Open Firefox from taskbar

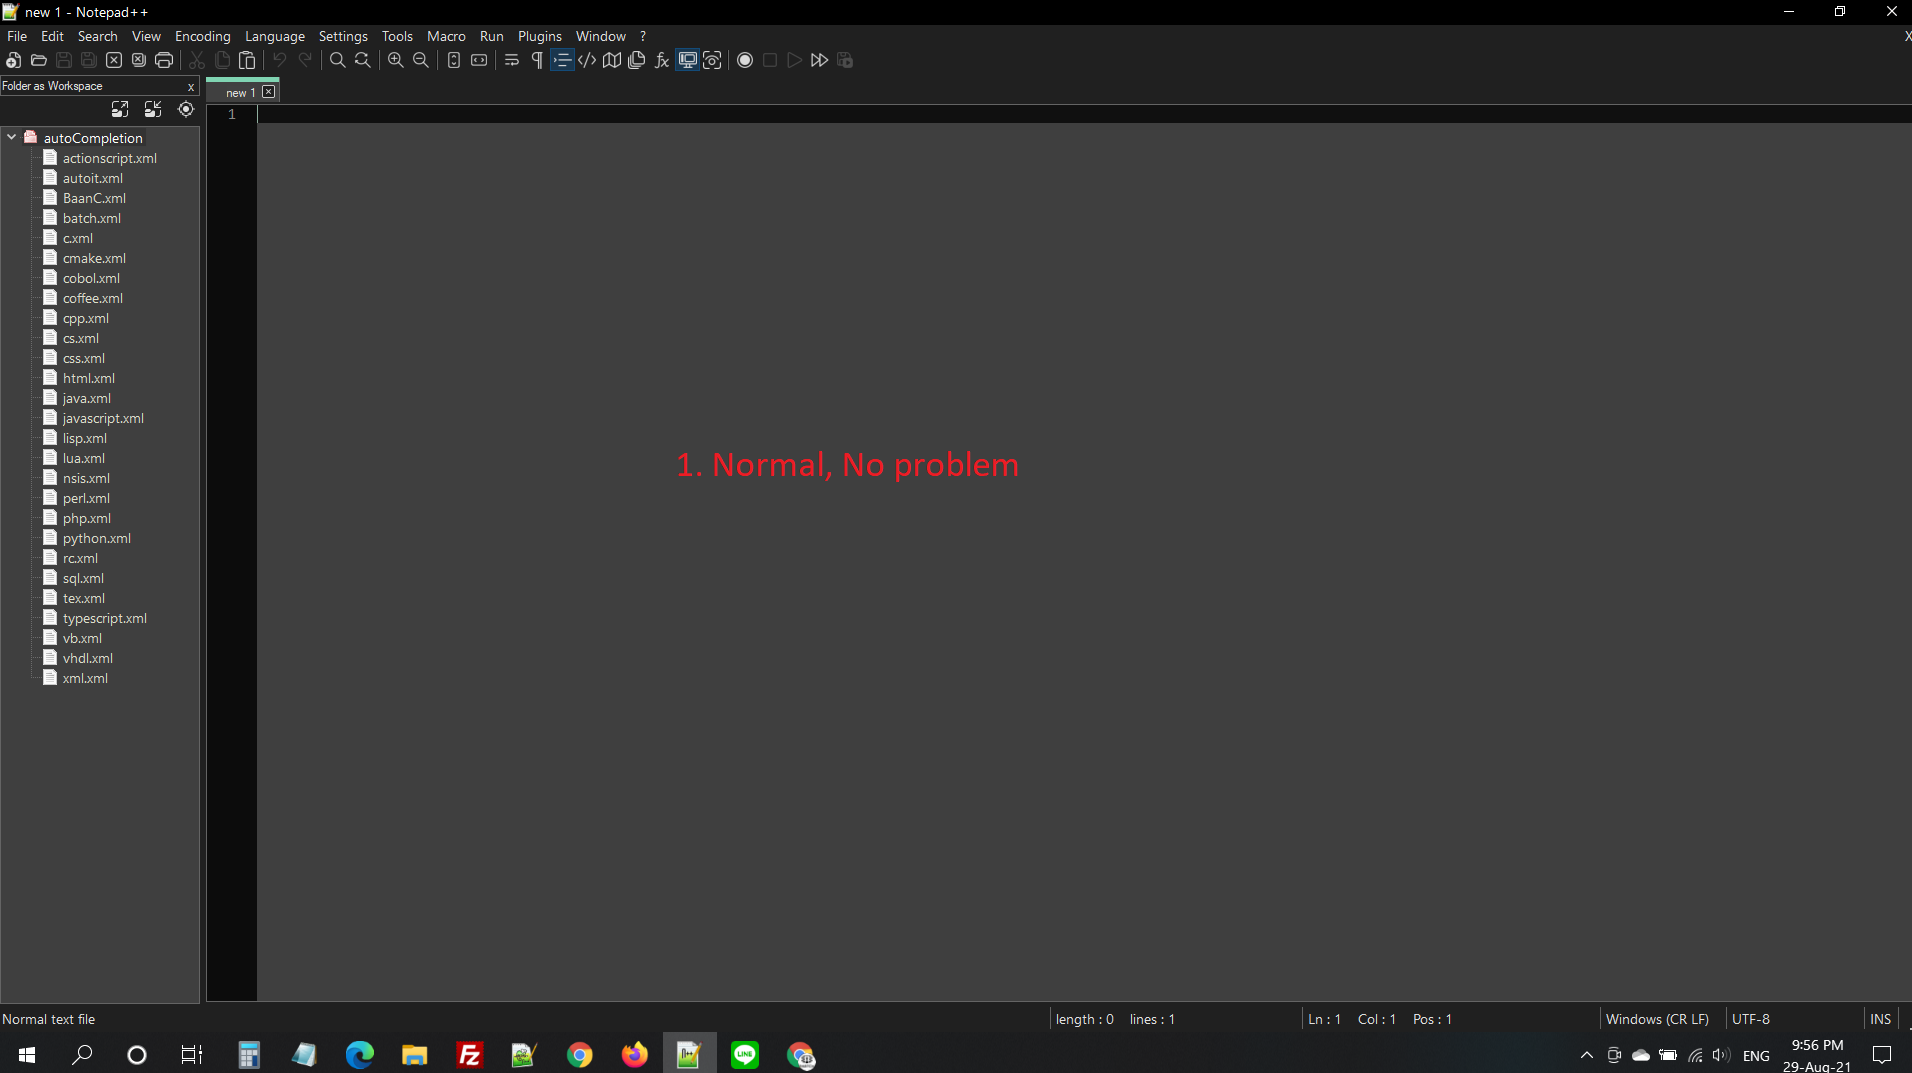[634, 1054]
